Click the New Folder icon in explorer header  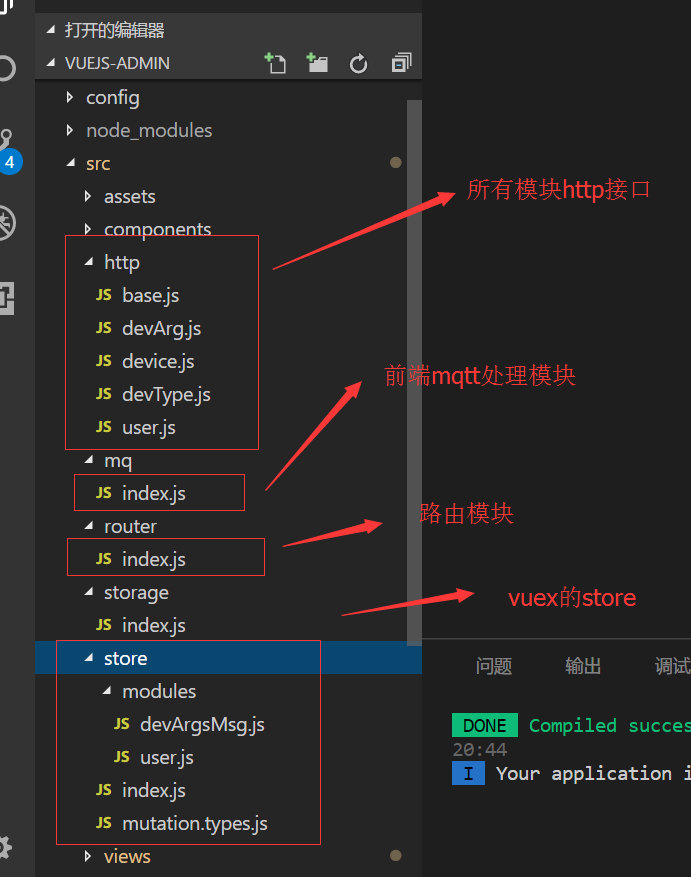318,64
